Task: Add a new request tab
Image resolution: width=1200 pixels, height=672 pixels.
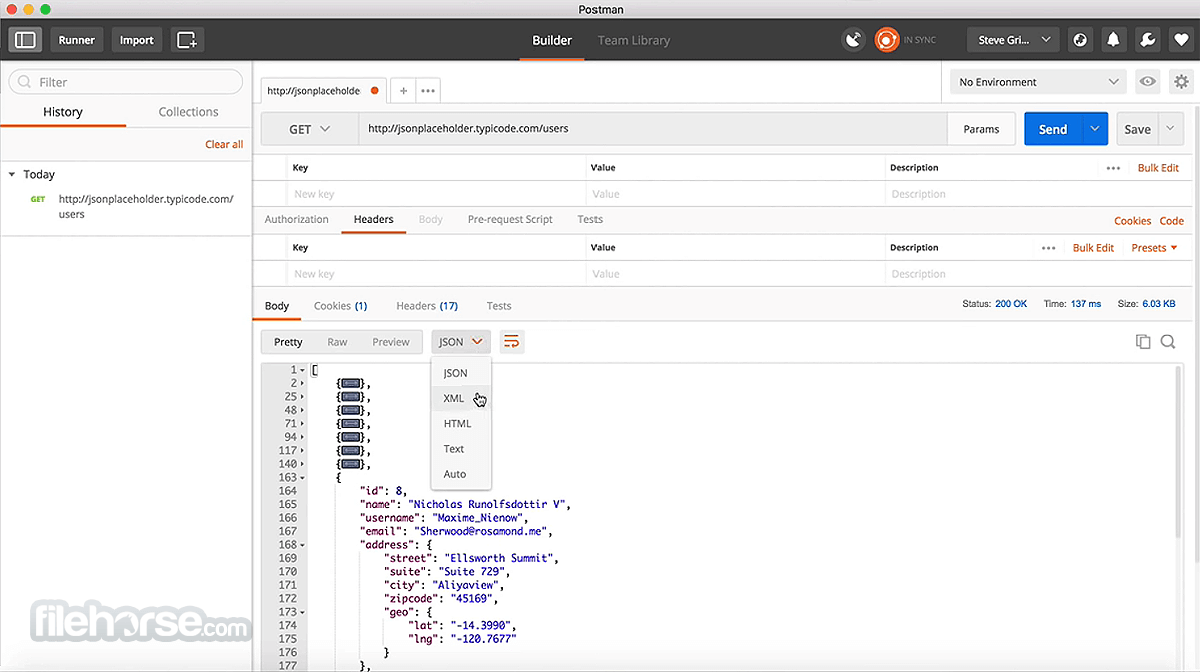Action: [404, 91]
